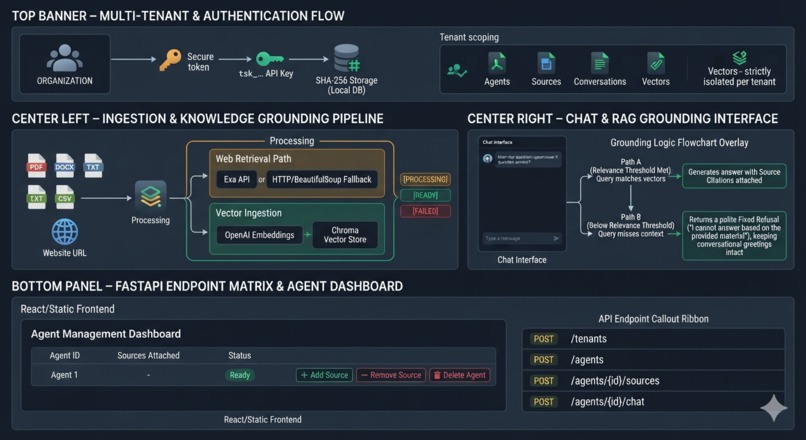Click the Agent 1 table cell
This screenshot has width=806, height=440.
[x=64, y=375]
